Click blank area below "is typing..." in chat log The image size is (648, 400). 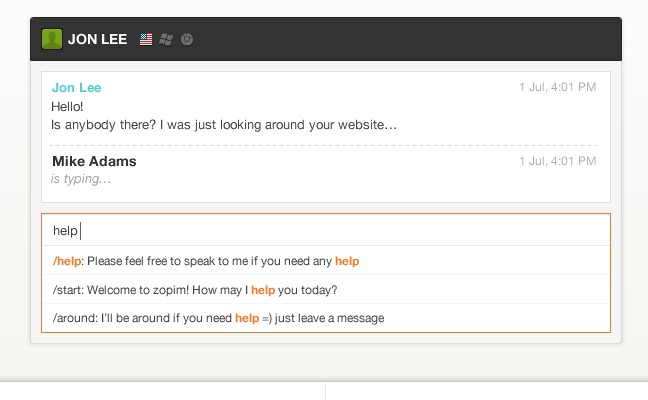[x=326, y=194]
